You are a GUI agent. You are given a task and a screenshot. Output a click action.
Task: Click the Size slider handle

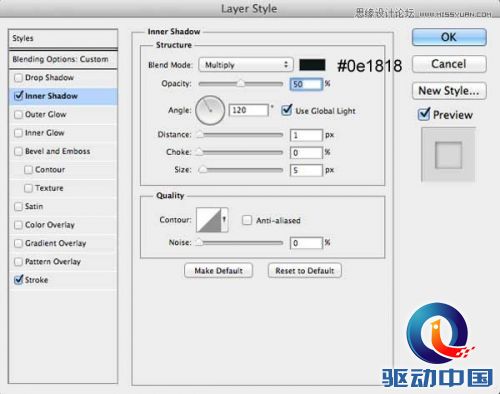pyautogui.click(x=202, y=170)
